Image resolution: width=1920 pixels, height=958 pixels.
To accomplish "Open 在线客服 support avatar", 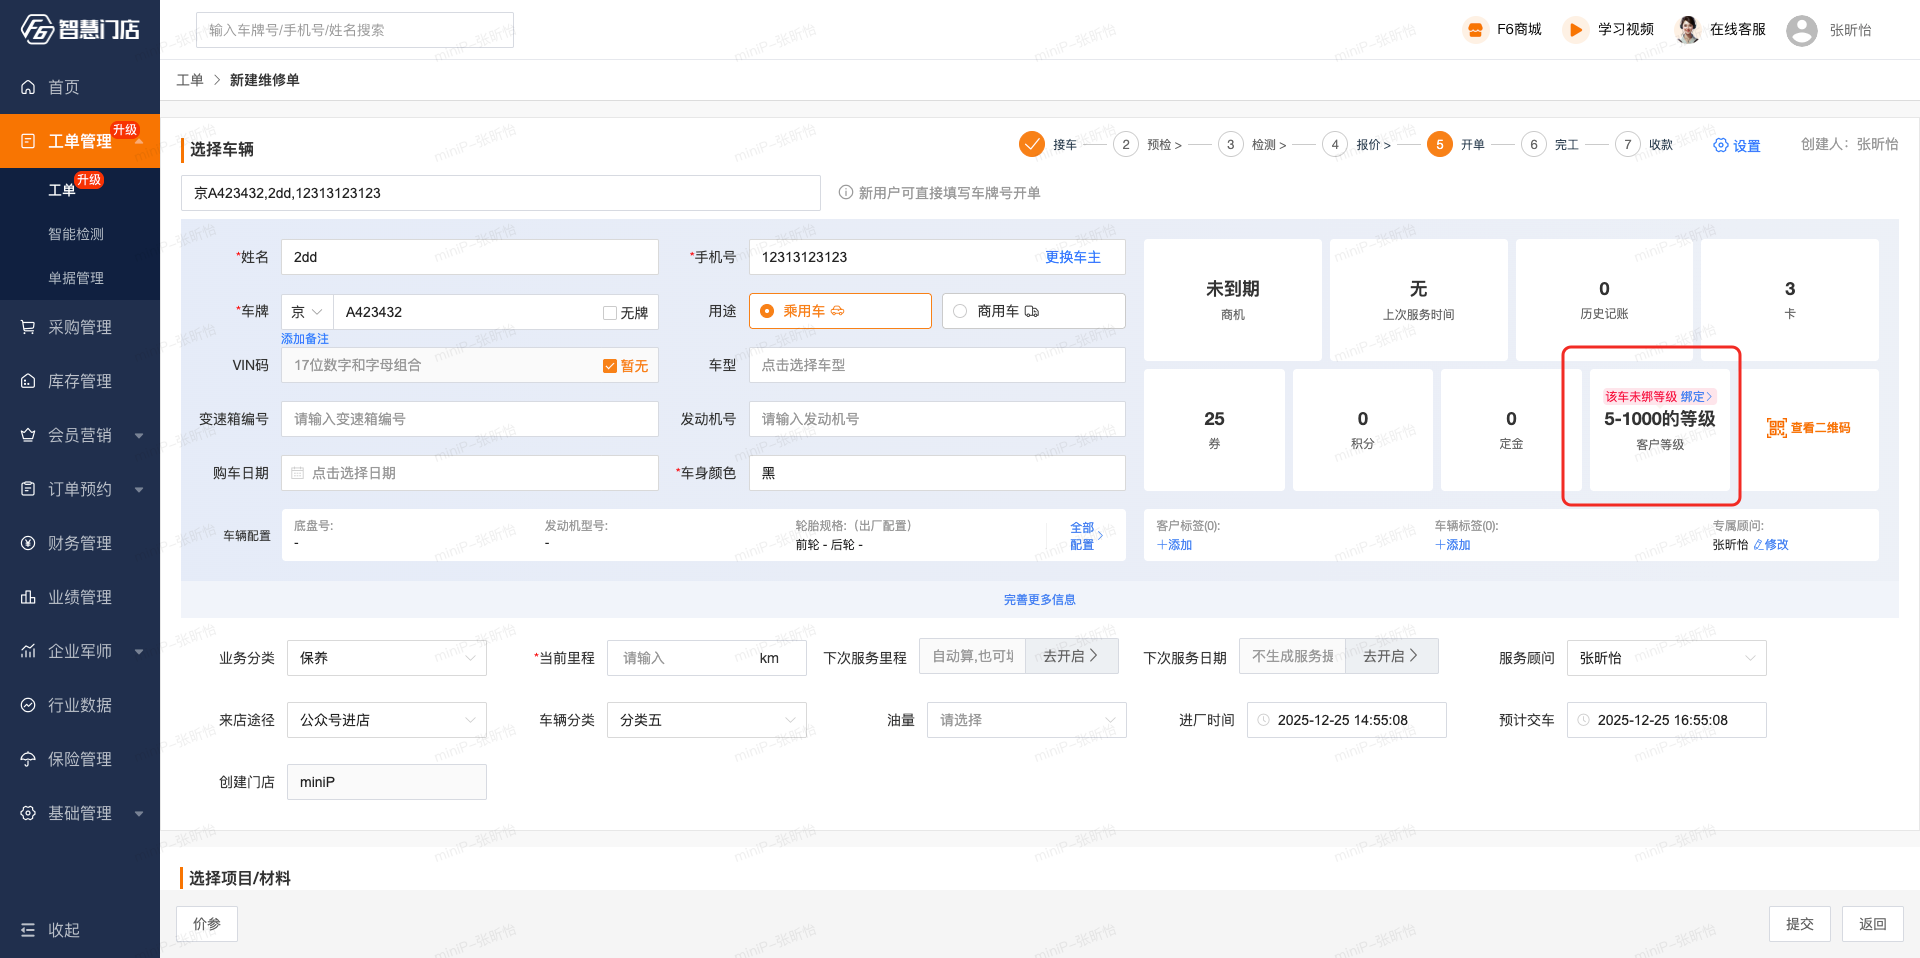I will pyautogui.click(x=1688, y=30).
